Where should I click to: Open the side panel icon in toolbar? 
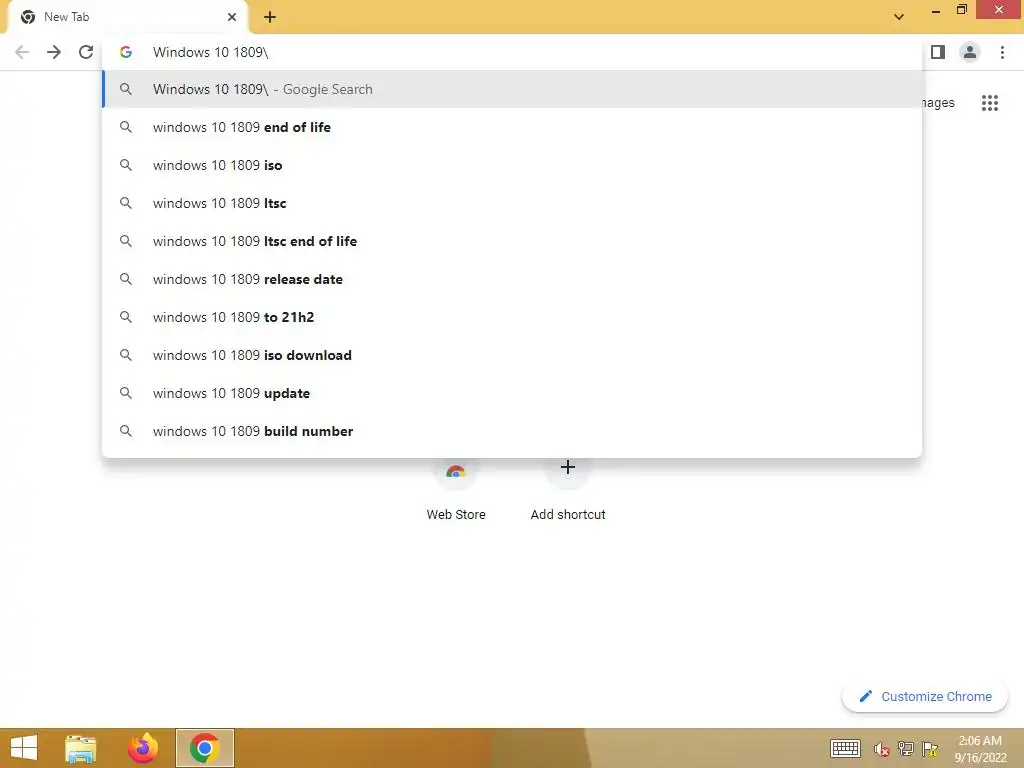tap(938, 52)
